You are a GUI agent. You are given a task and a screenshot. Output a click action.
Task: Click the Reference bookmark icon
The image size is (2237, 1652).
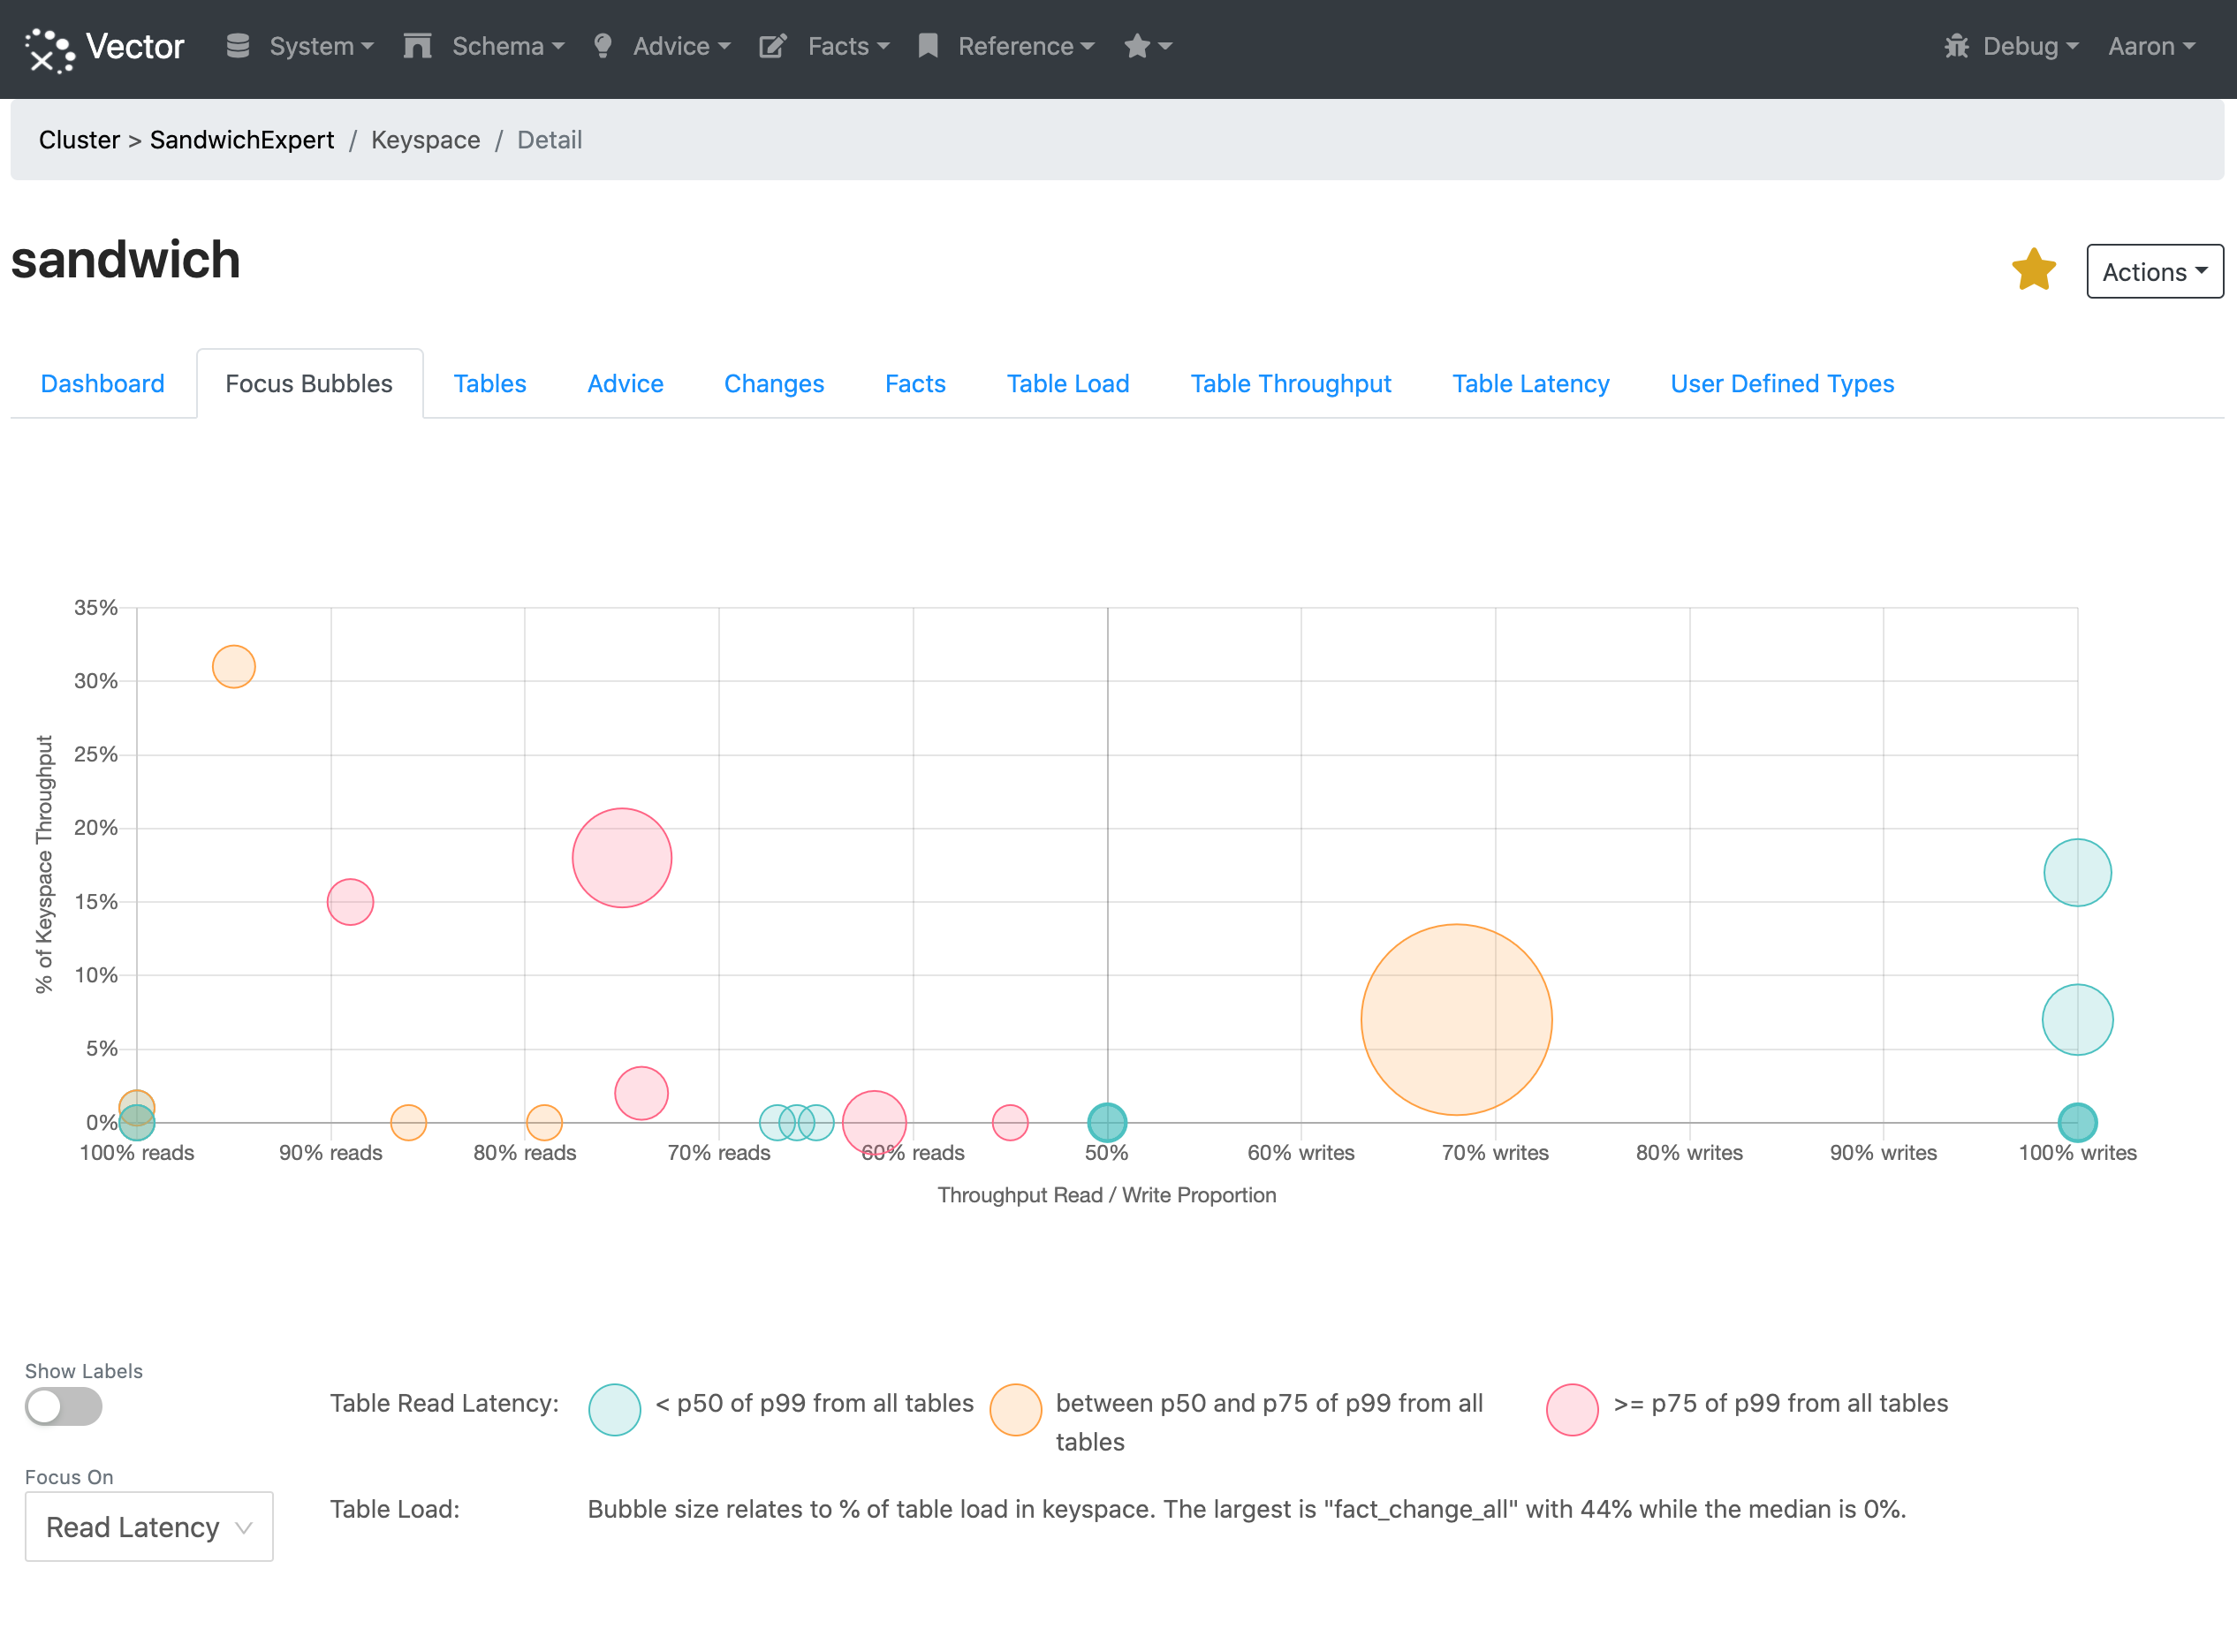[928, 46]
